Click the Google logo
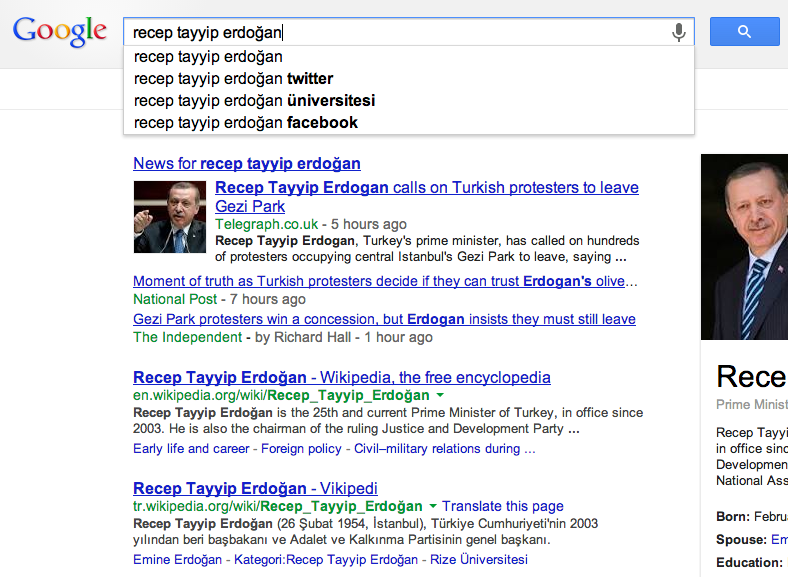This screenshot has width=788, height=577. [x=59, y=32]
